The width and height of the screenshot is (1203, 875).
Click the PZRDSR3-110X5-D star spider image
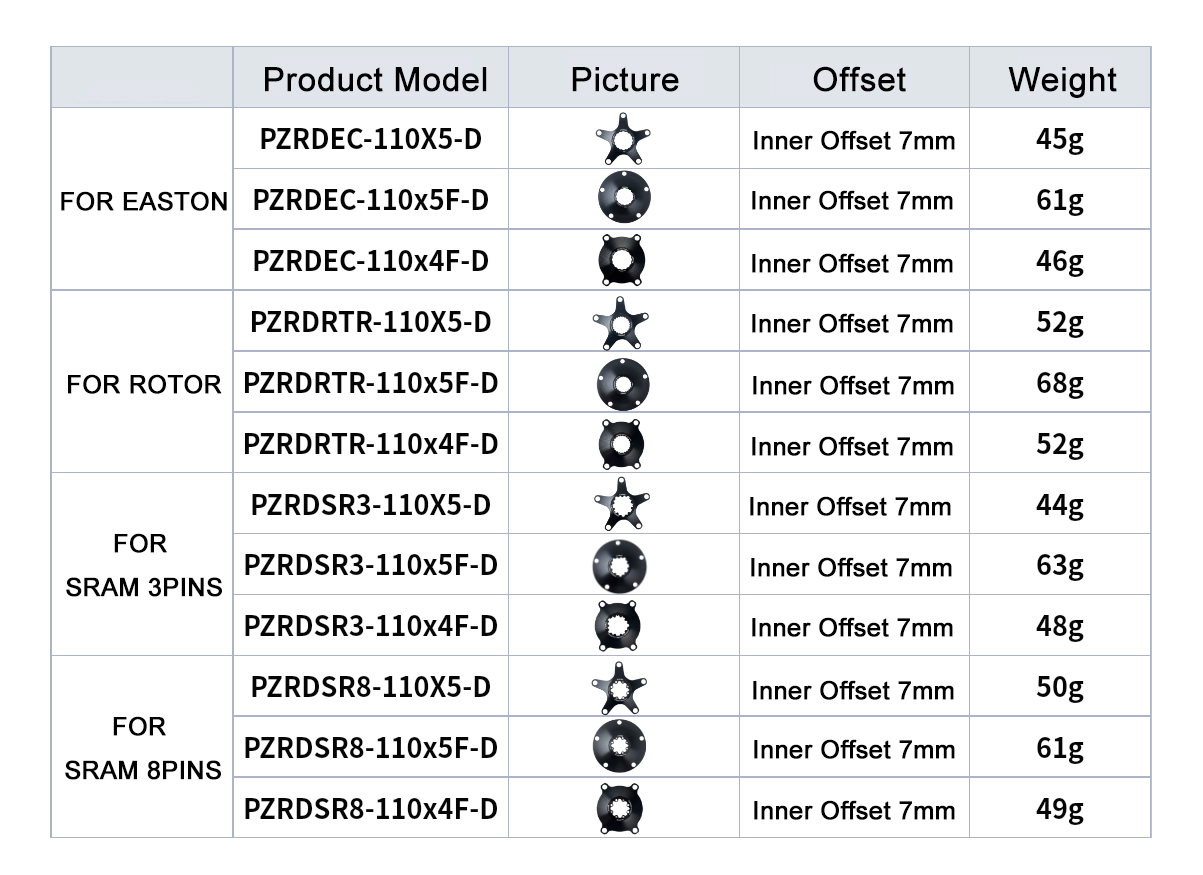pos(622,505)
